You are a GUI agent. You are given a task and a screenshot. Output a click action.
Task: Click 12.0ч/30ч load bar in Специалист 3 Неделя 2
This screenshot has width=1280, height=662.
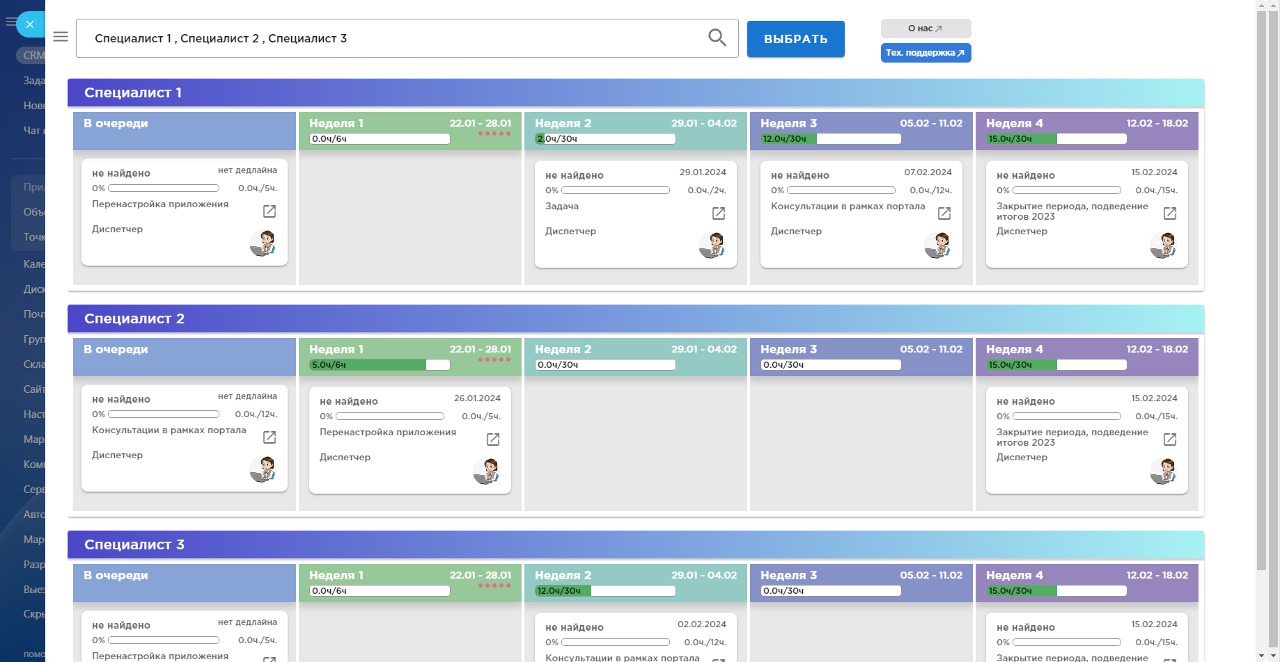tap(605, 591)
